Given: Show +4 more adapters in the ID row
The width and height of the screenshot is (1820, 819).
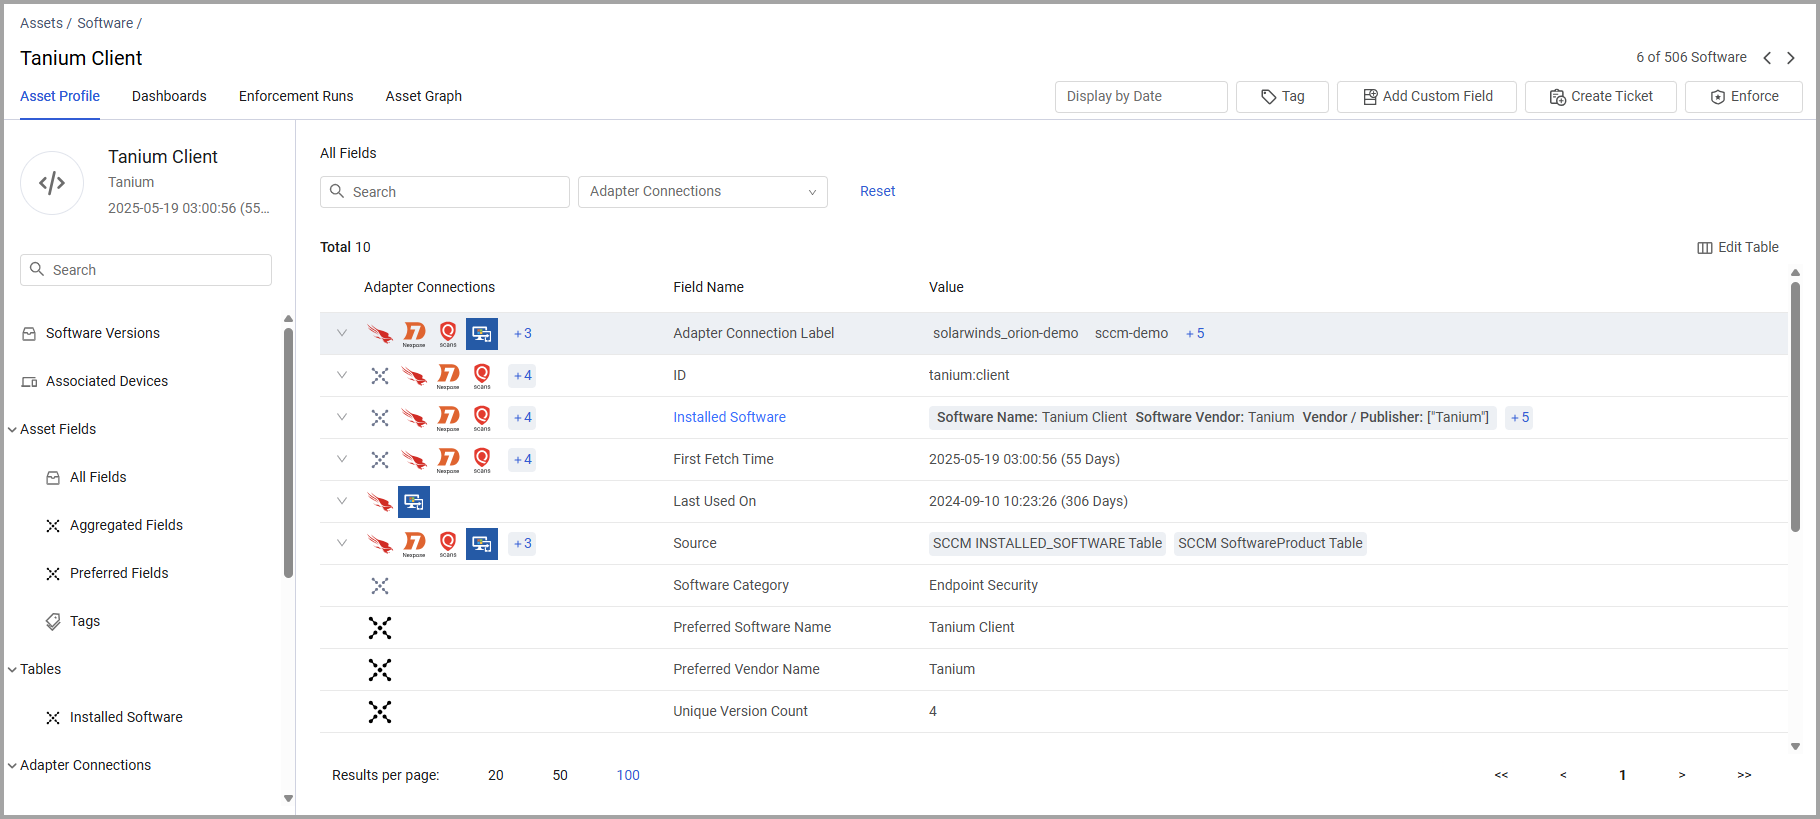Looking at the screenshot, I should tap(522, 376).
